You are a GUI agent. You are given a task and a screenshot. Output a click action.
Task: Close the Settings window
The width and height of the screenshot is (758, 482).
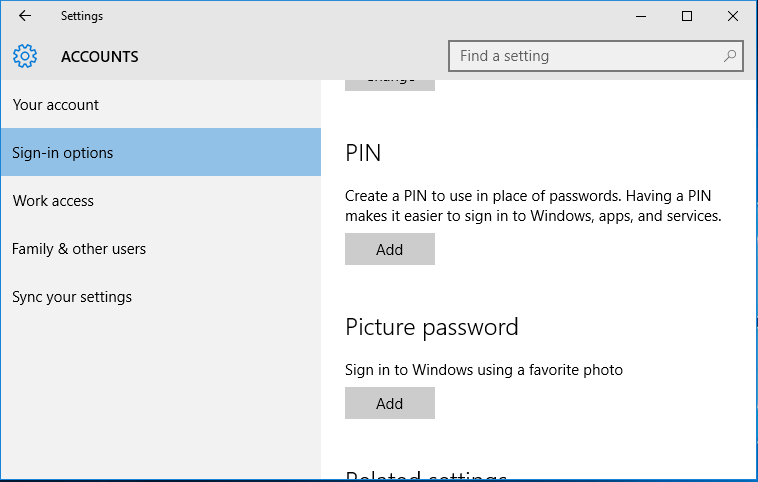(x=732, y=16)
